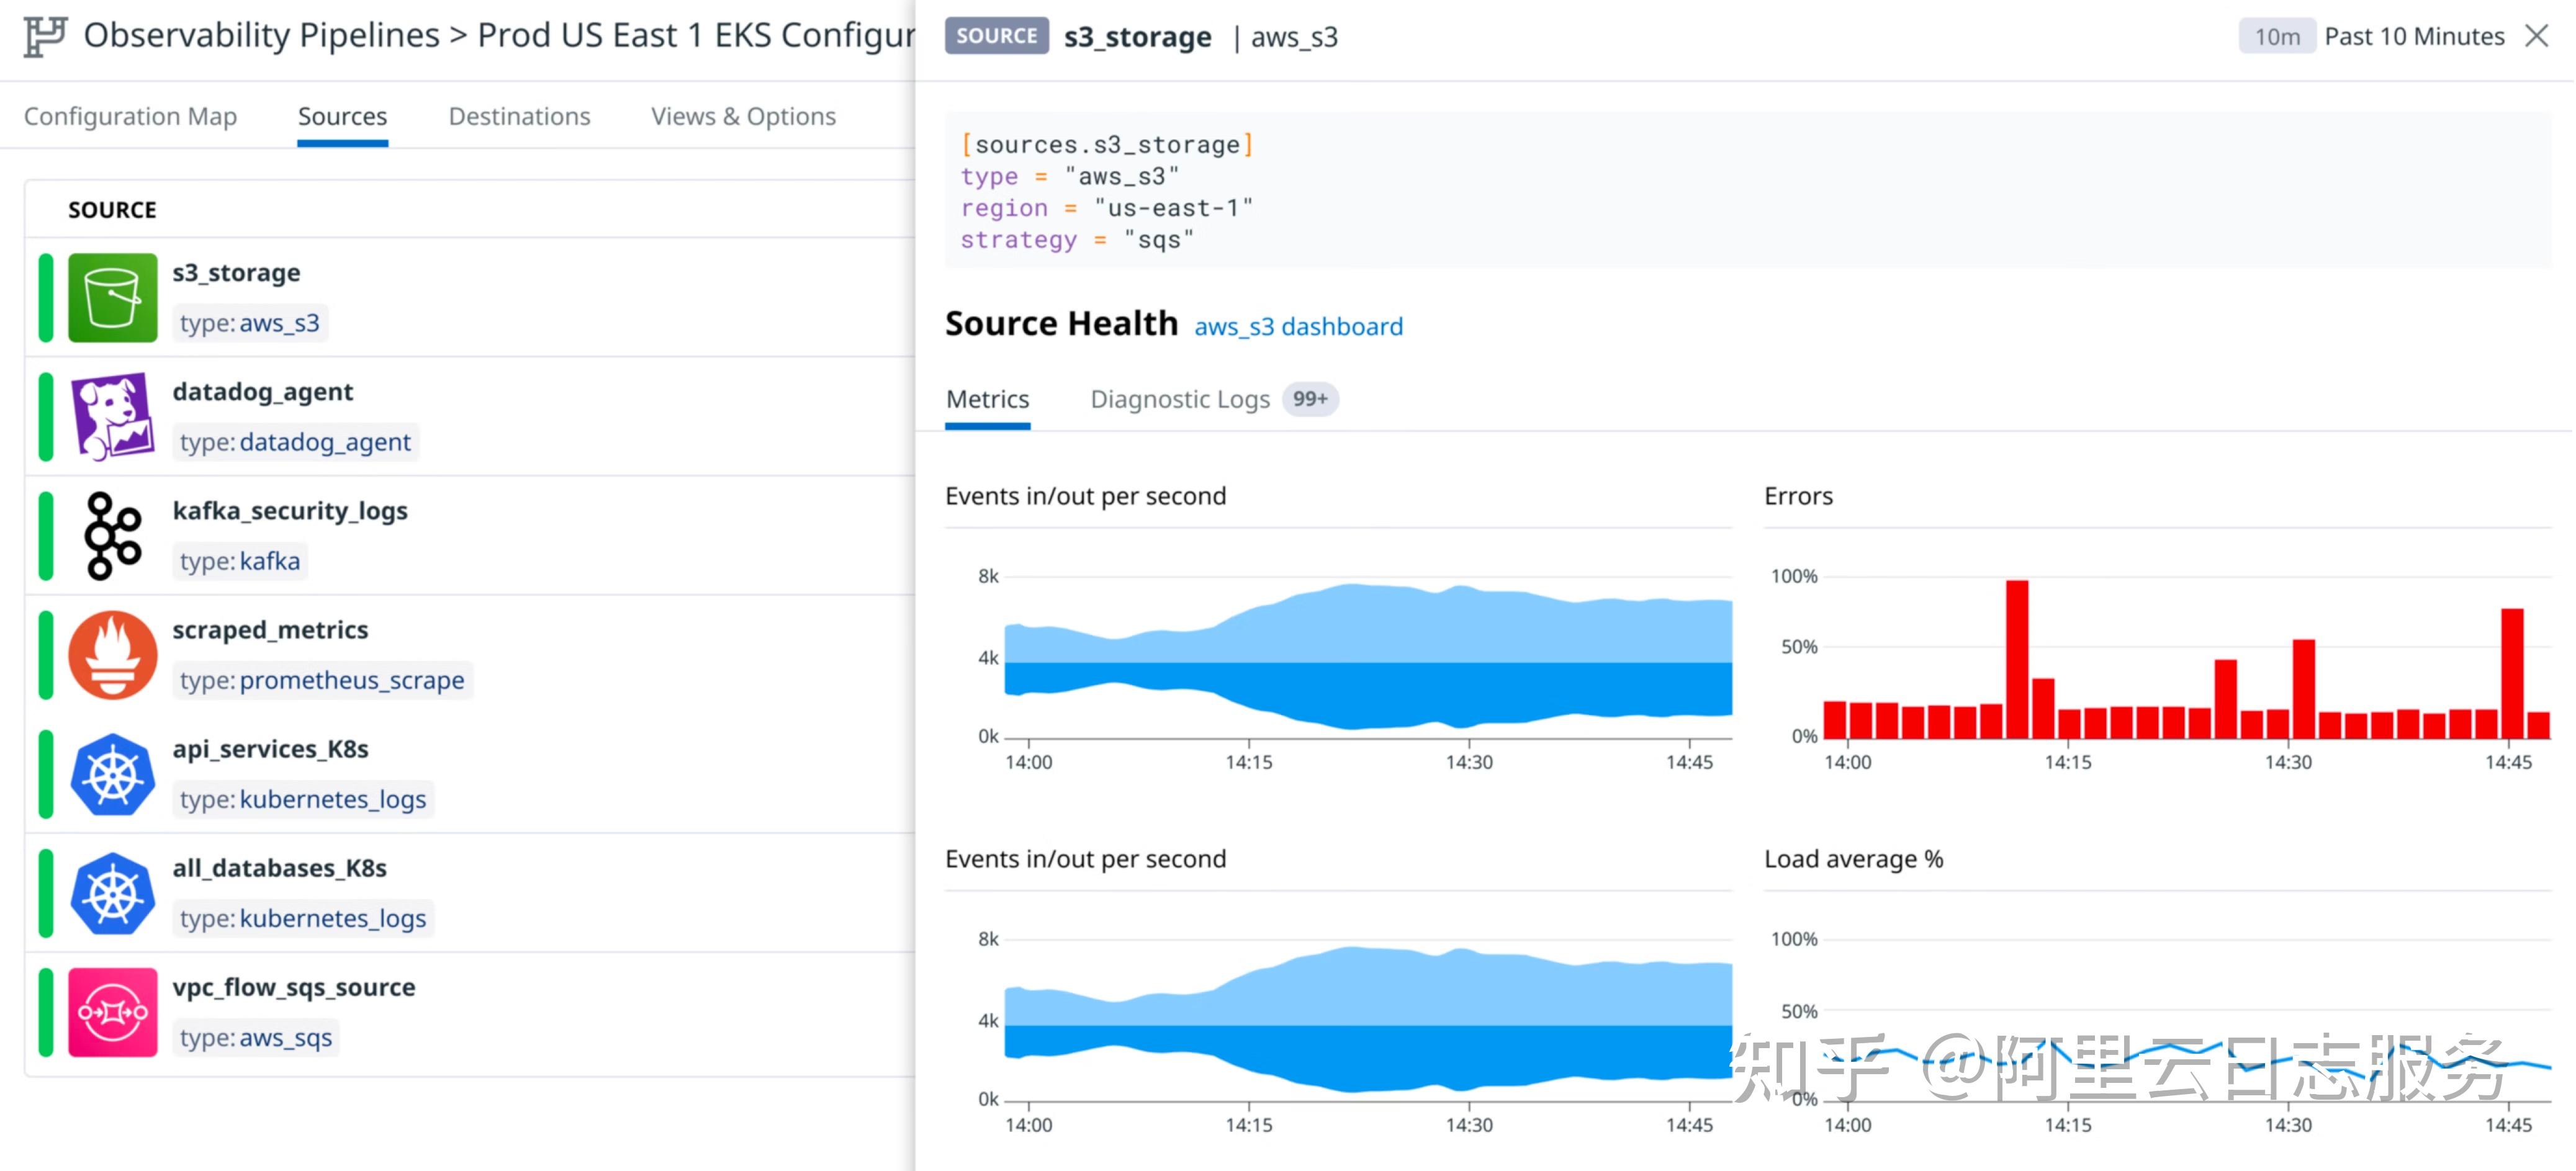Click the vpc_flow_sqs_source pink SQS icon
2576x1171 pixels.
click(x=112, y=1011)
